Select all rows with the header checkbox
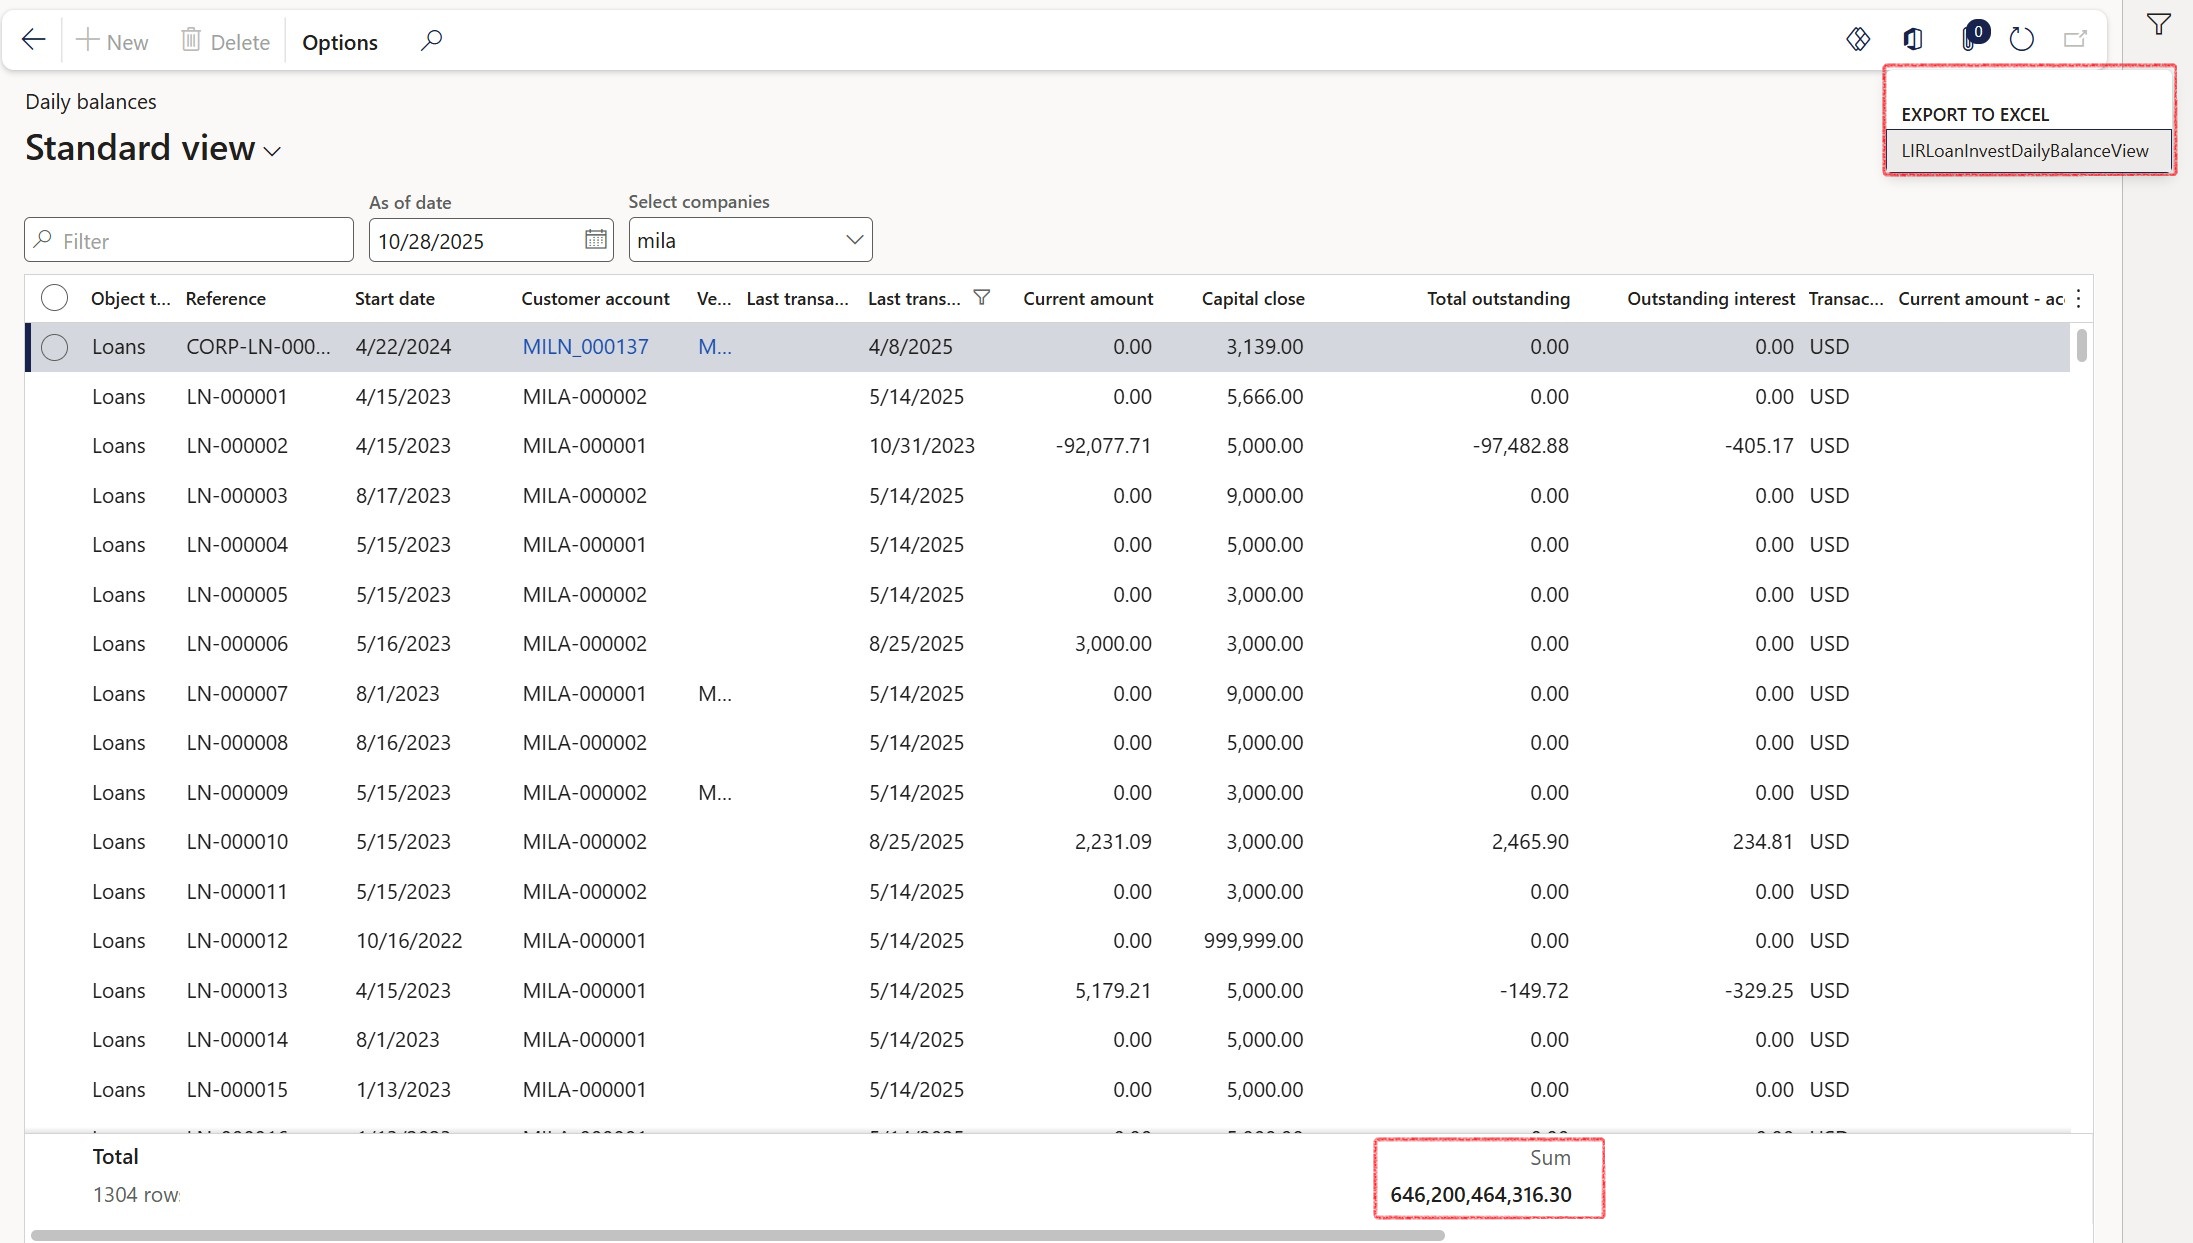 tap(55, 297)
